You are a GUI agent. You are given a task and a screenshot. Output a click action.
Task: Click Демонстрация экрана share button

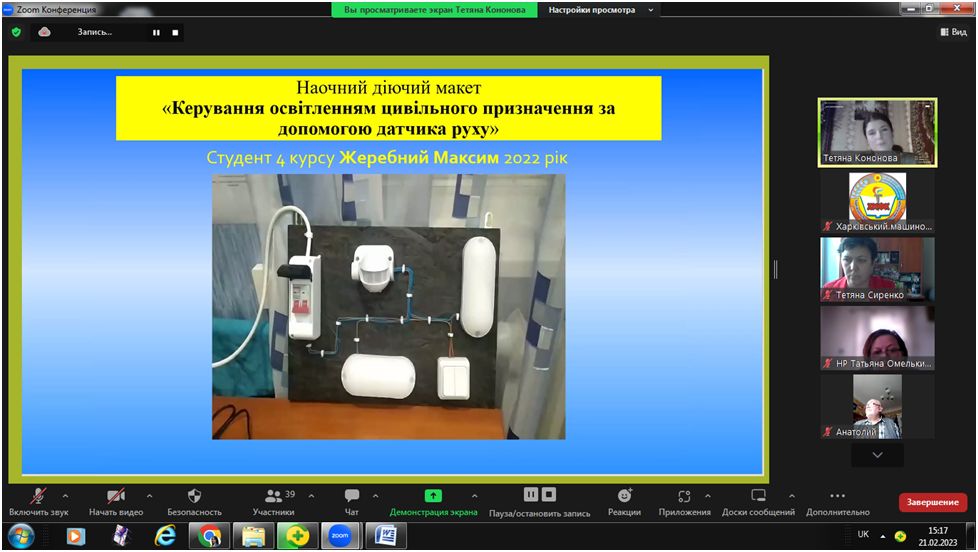433,502
